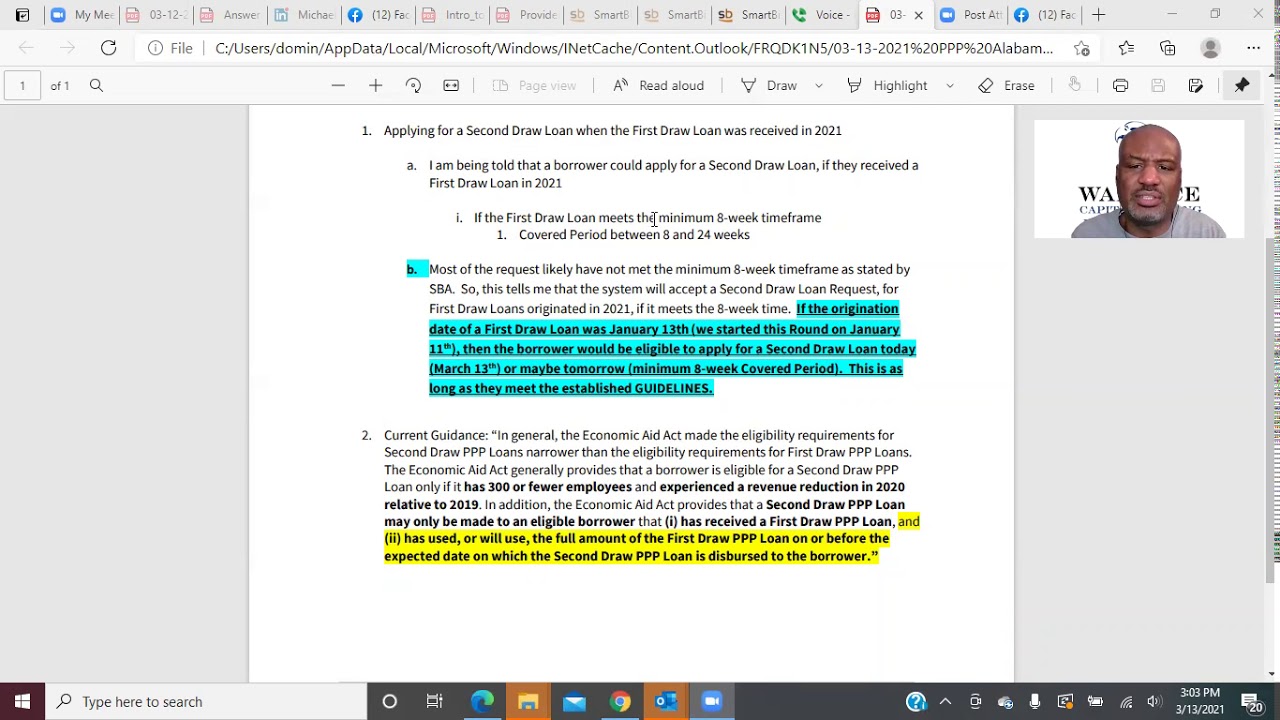1280x720 pixels.
Task: Switch to the Provide PDF tab
Action: (x=526, y=15)
